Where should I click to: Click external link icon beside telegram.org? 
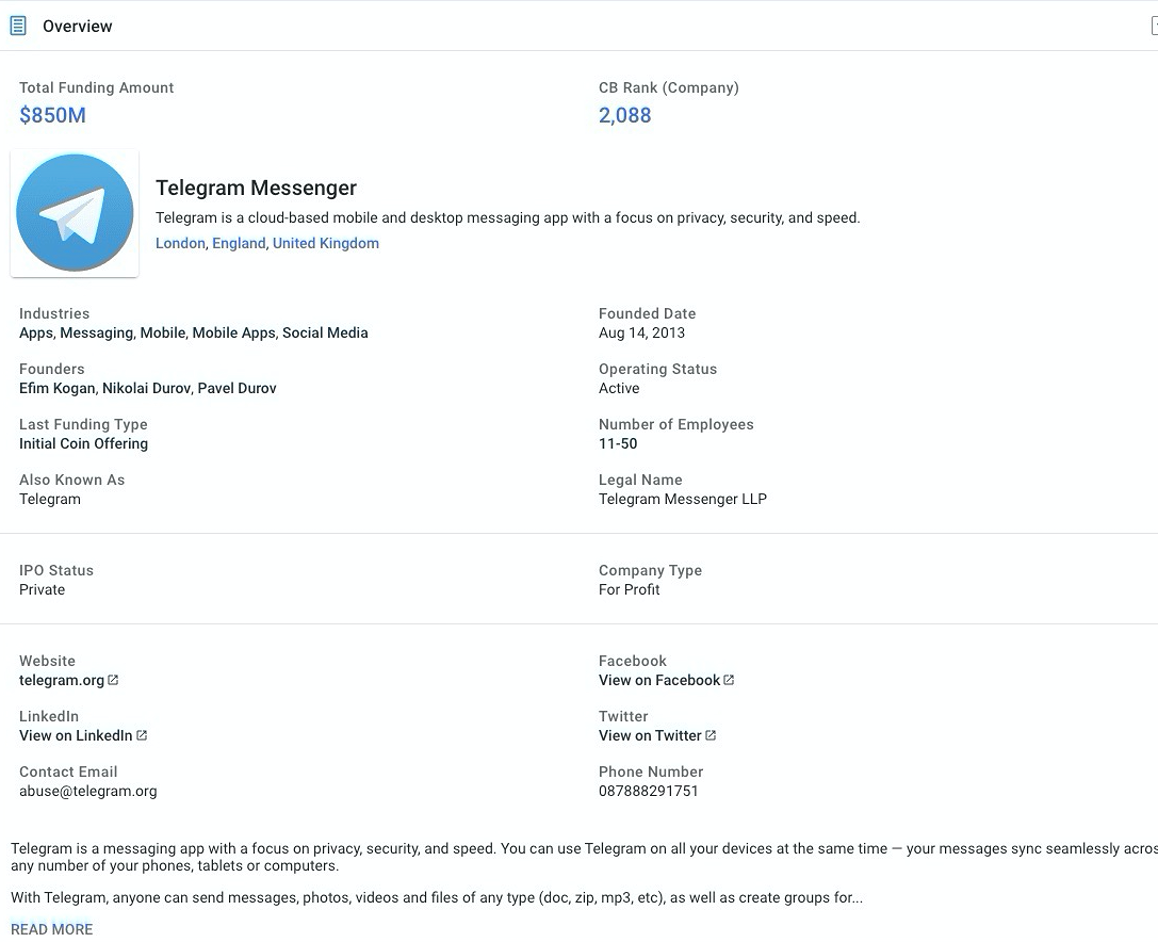tap(113, 680)
